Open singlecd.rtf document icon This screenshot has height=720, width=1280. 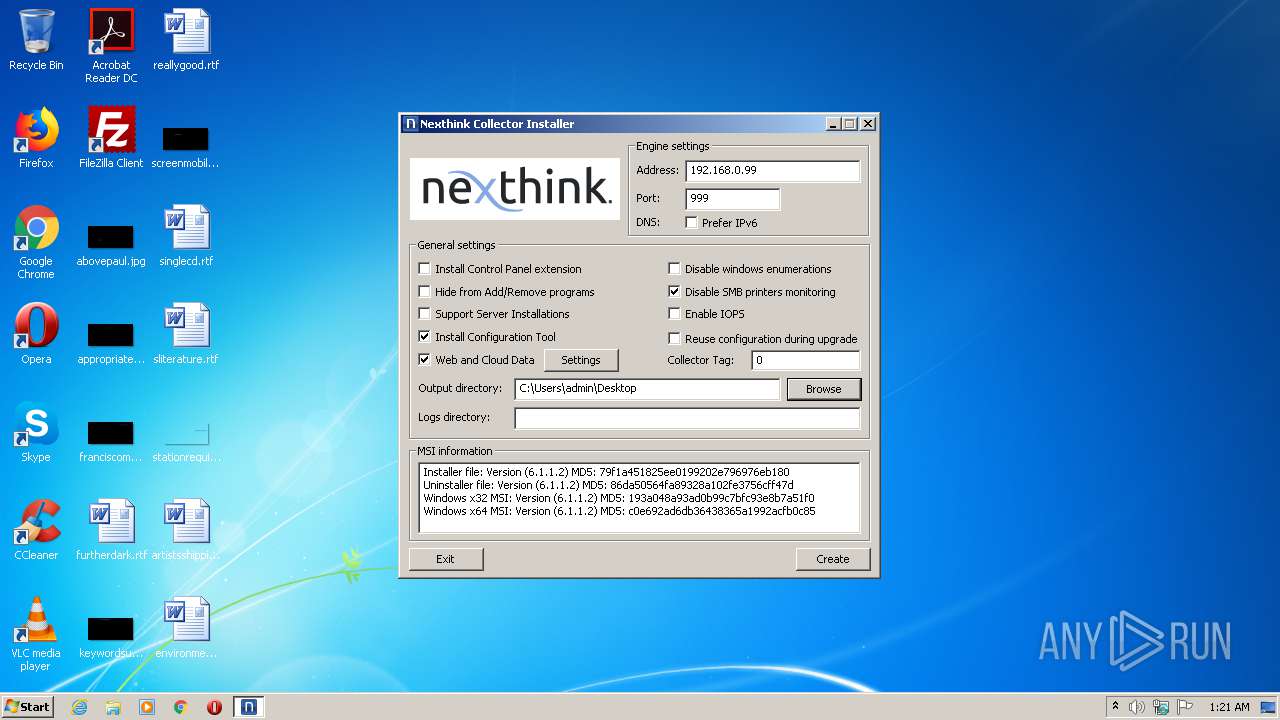click(x=186, y=236)
